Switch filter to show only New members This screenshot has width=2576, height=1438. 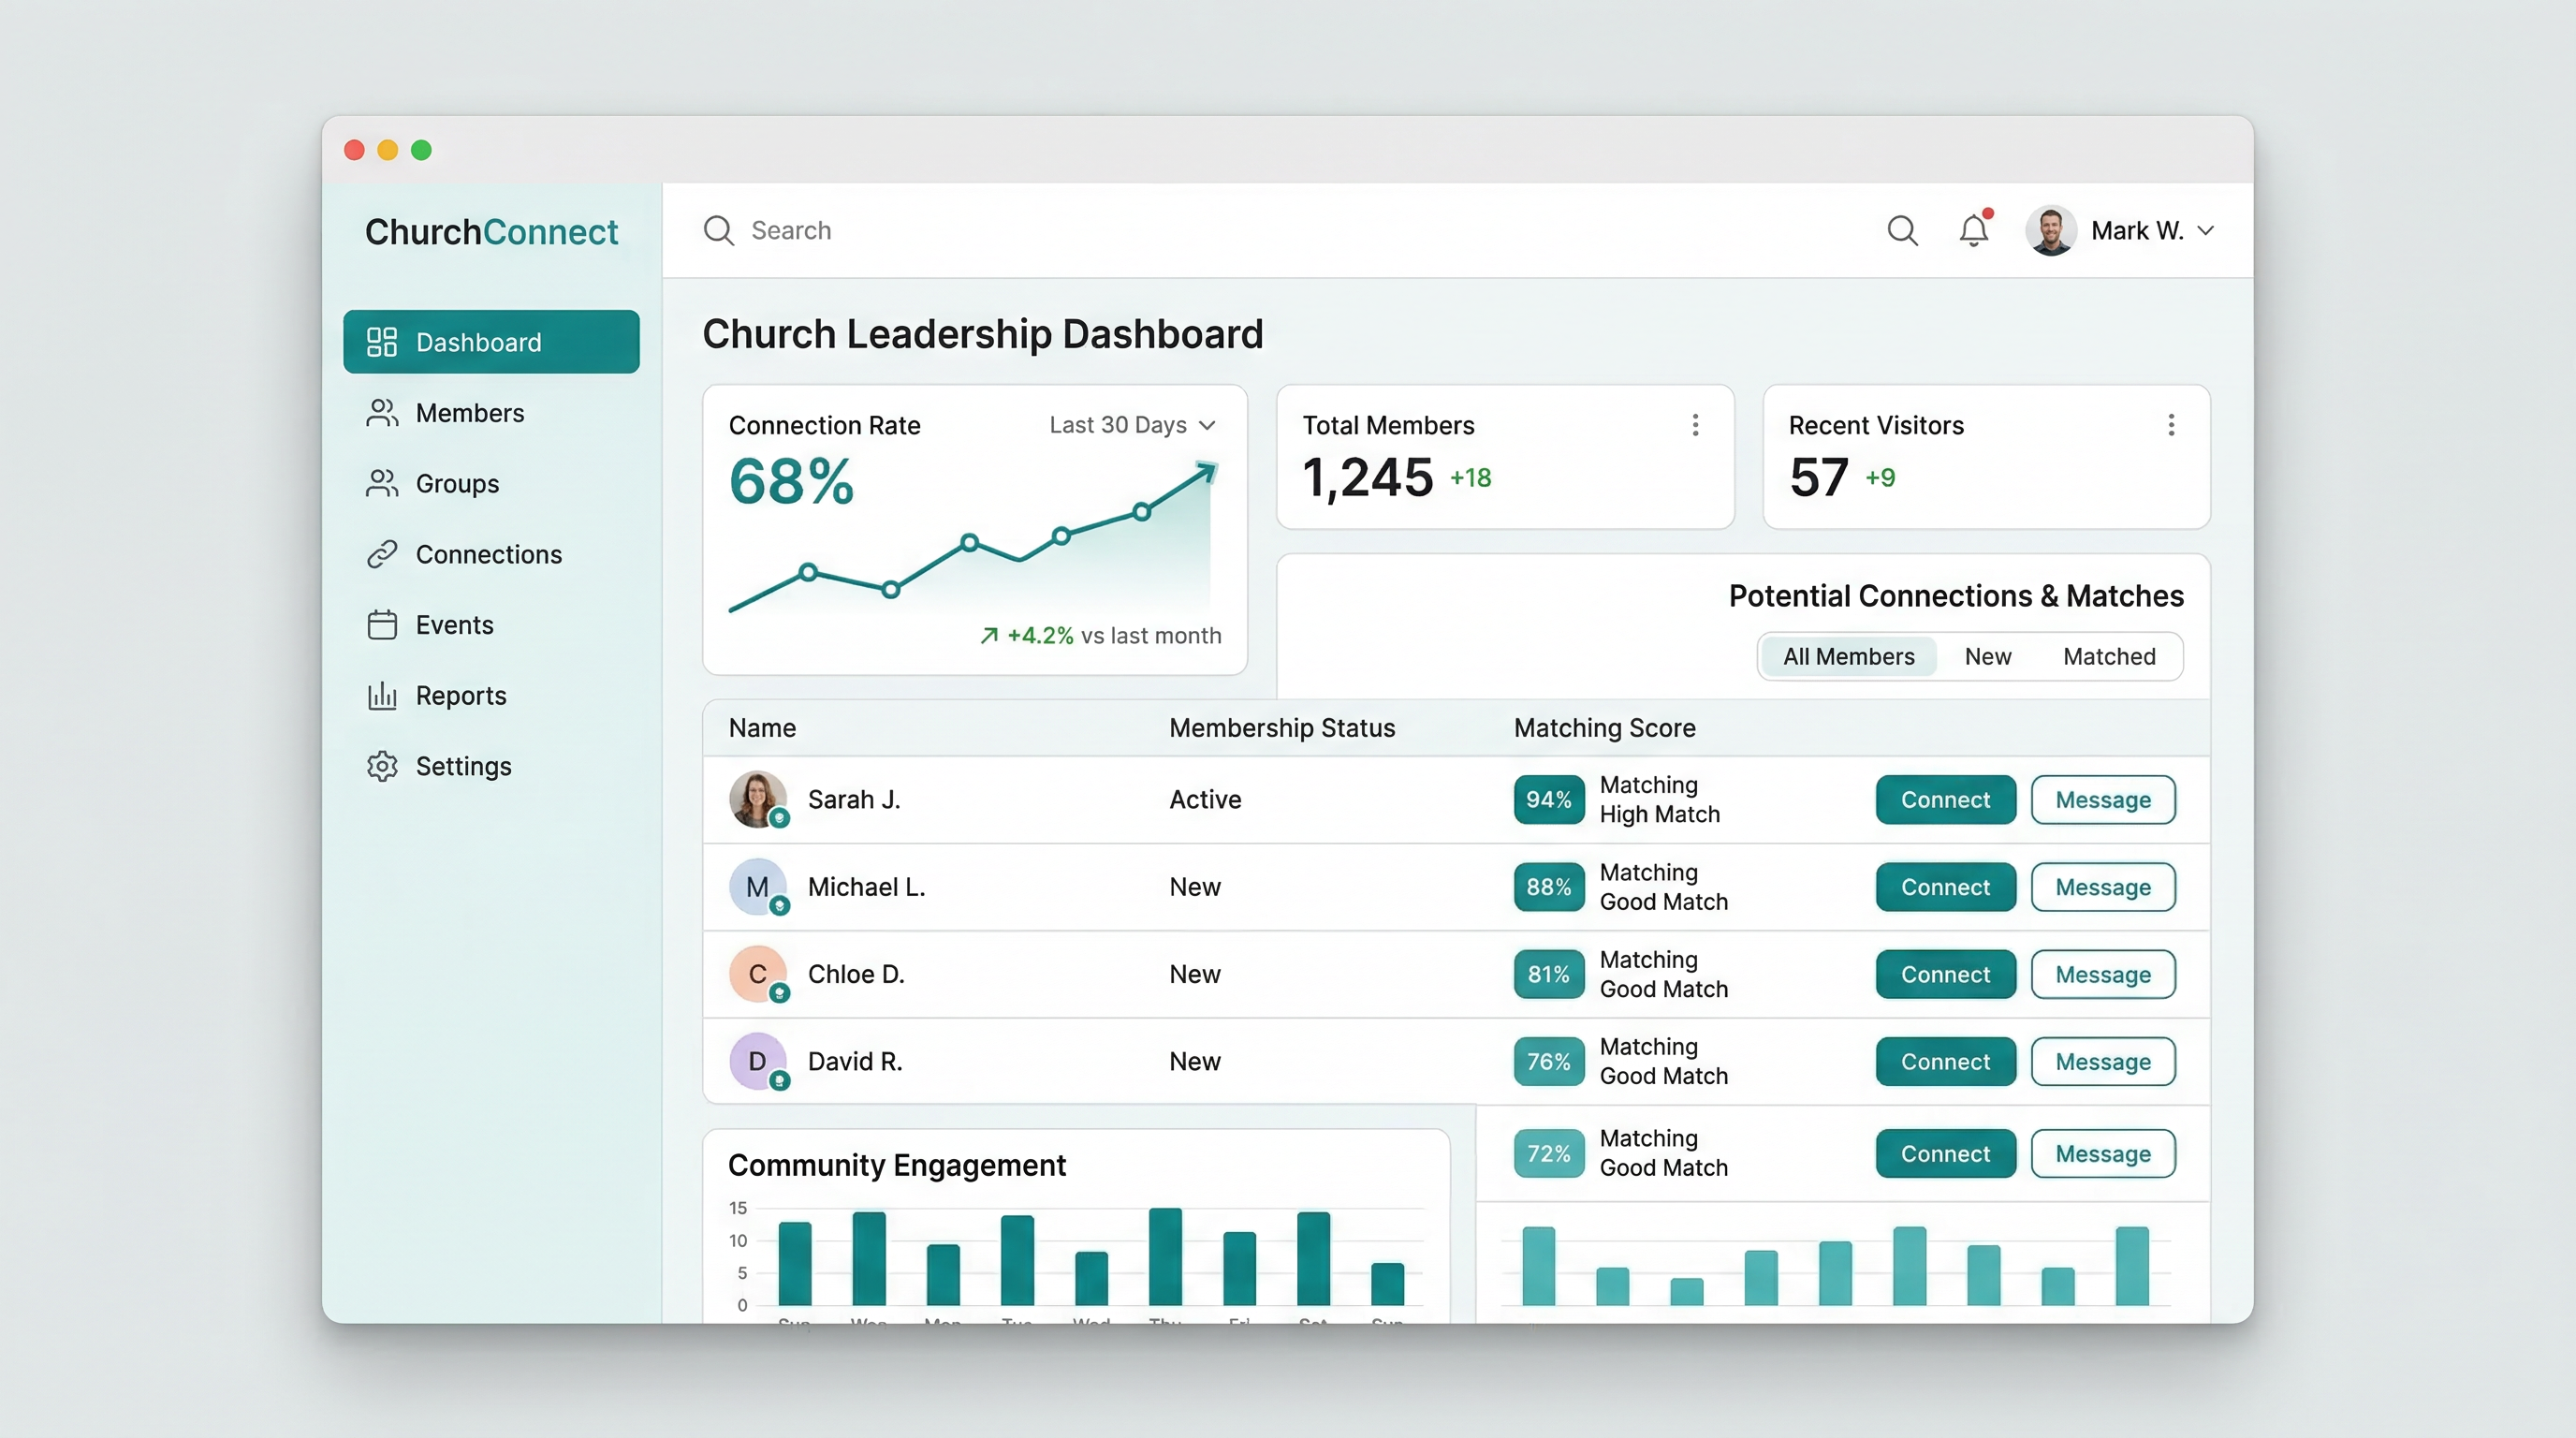1988,656
